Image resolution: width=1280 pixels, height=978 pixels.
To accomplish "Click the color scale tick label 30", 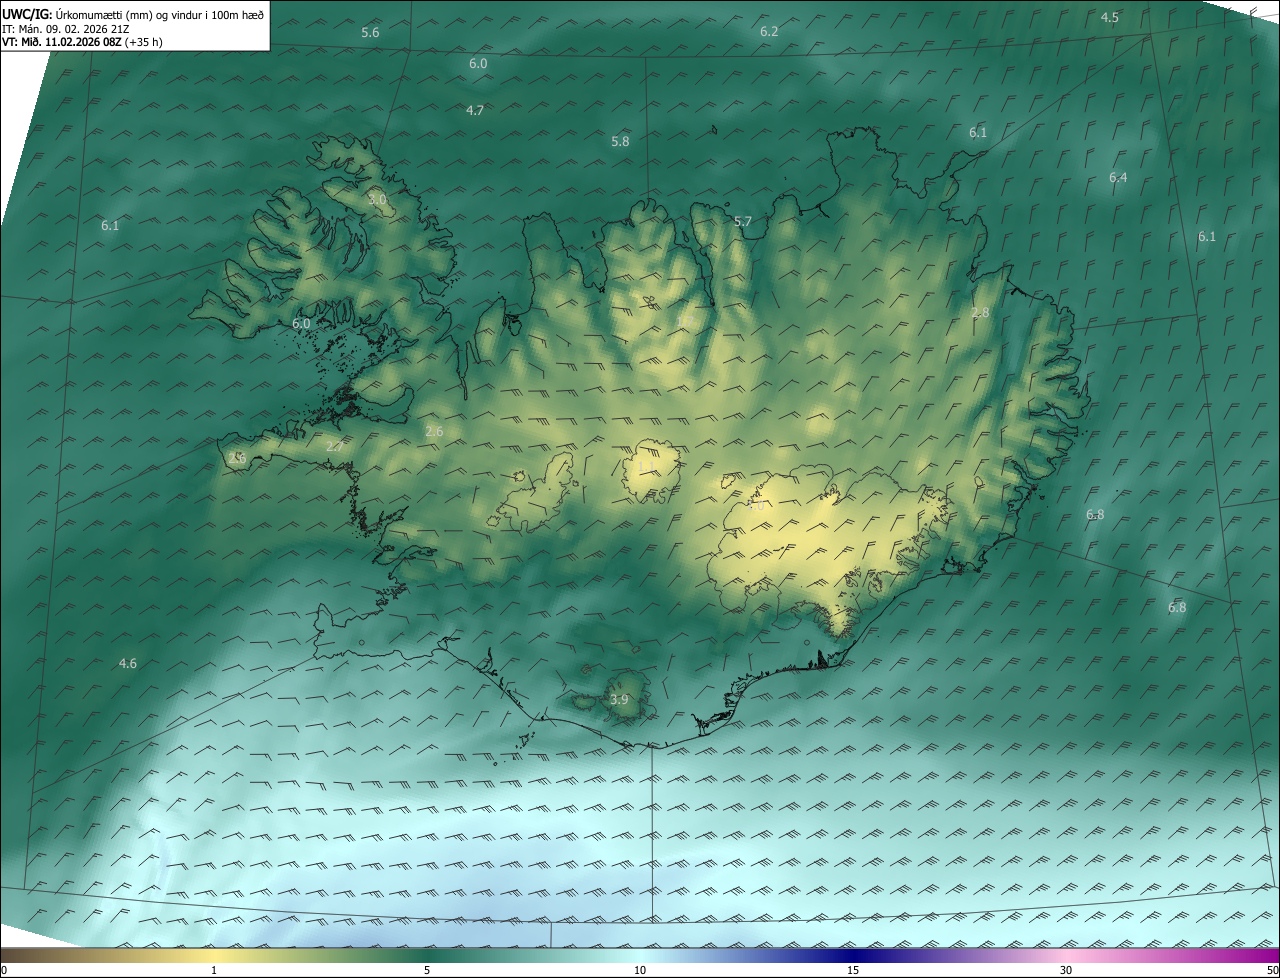I will 1066,971.
